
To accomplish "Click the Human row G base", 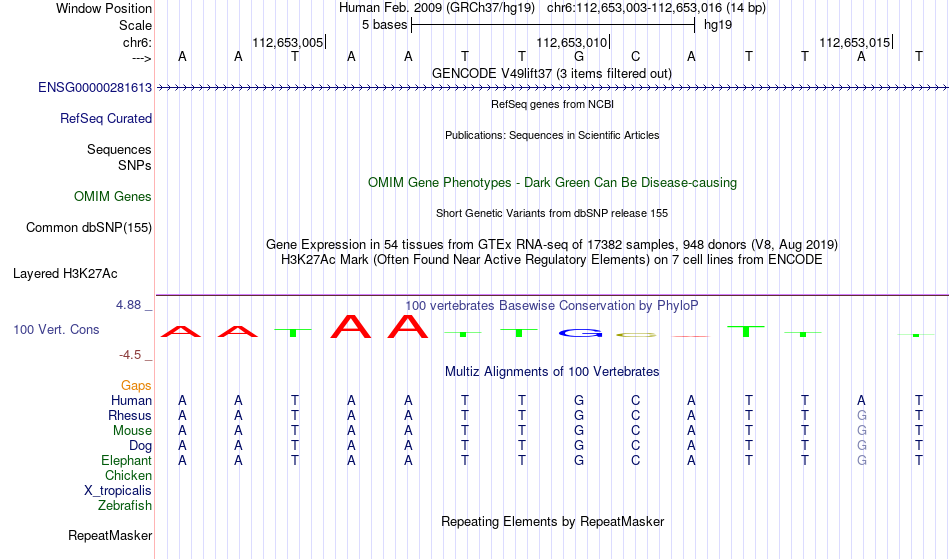I will [579, 401].
